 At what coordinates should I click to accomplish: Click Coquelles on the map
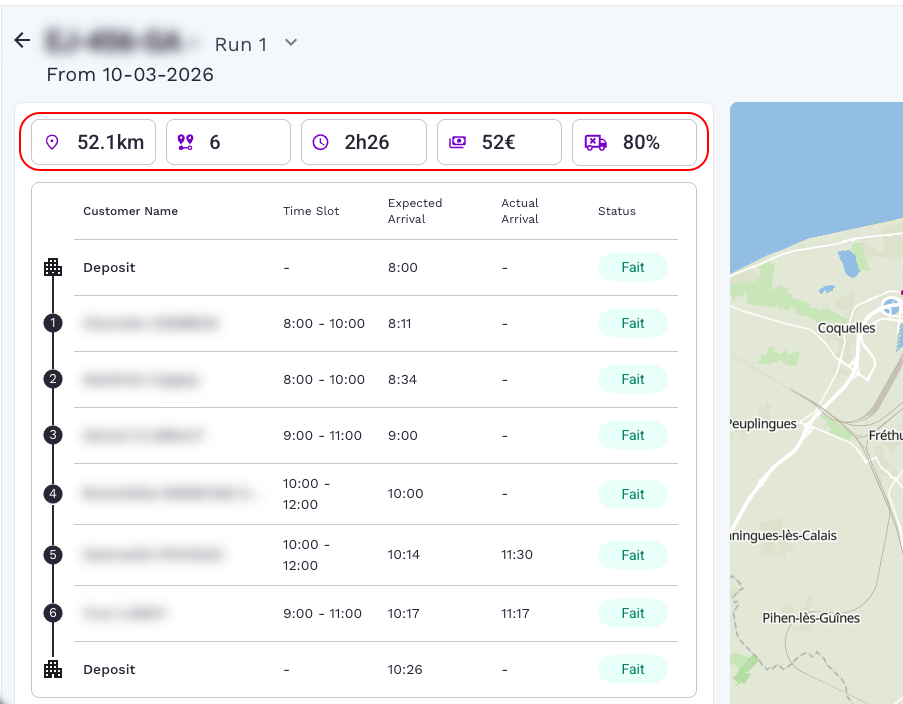point(846,328)
